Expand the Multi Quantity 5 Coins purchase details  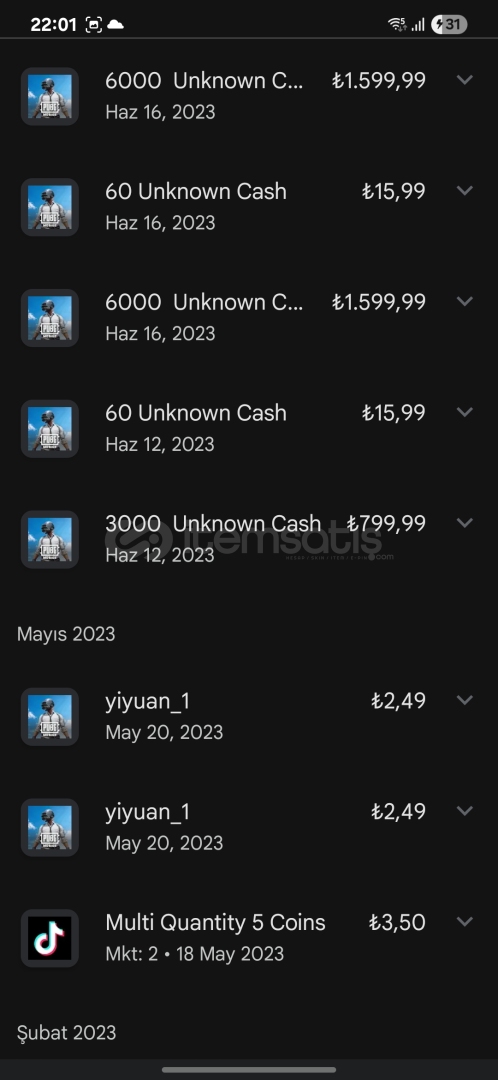tap(465, 922)
